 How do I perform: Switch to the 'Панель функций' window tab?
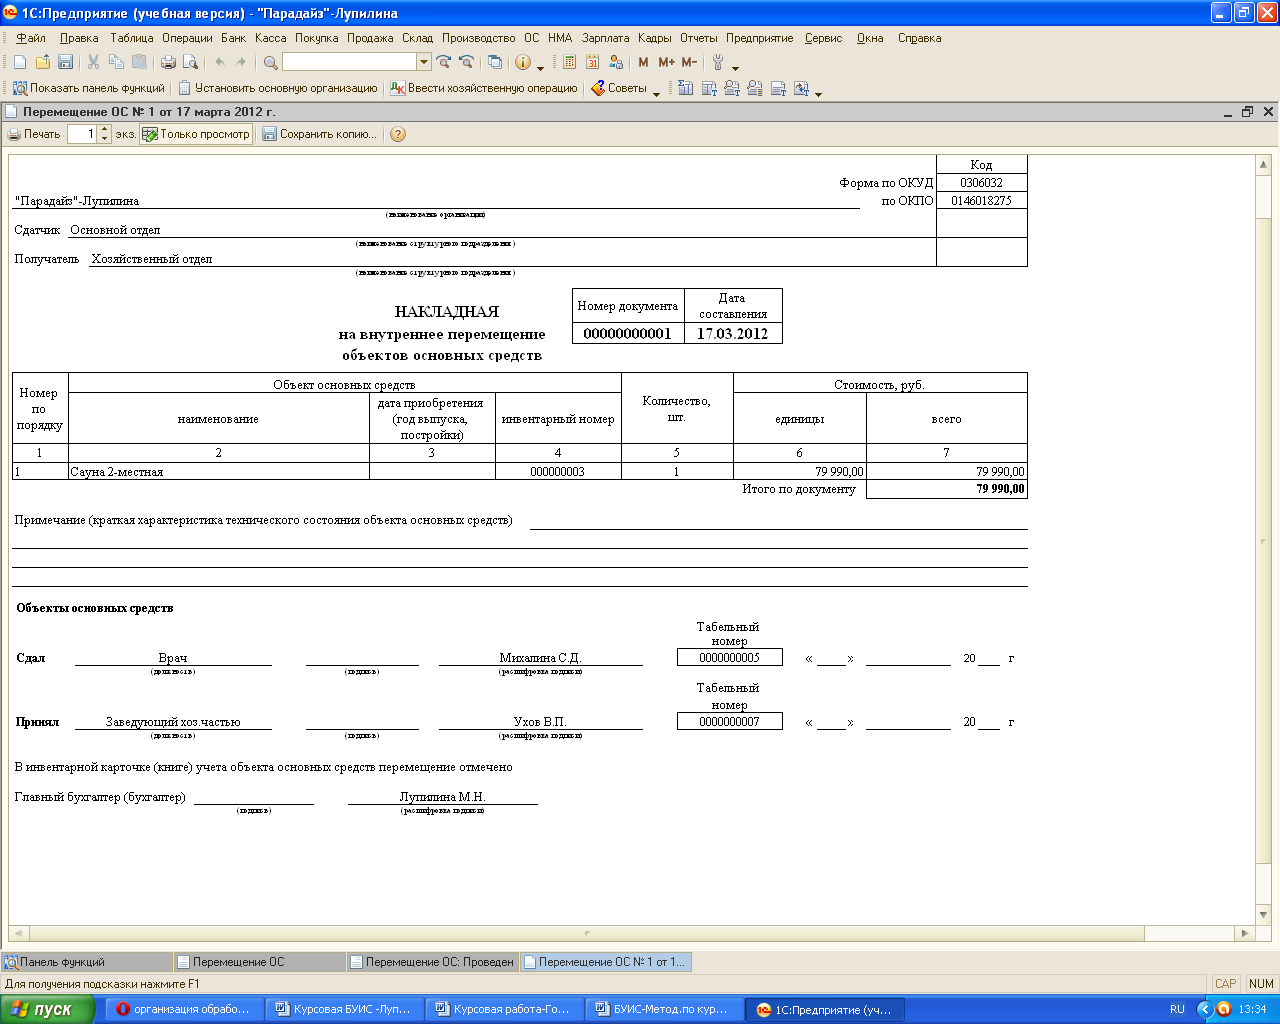point(62,962)
